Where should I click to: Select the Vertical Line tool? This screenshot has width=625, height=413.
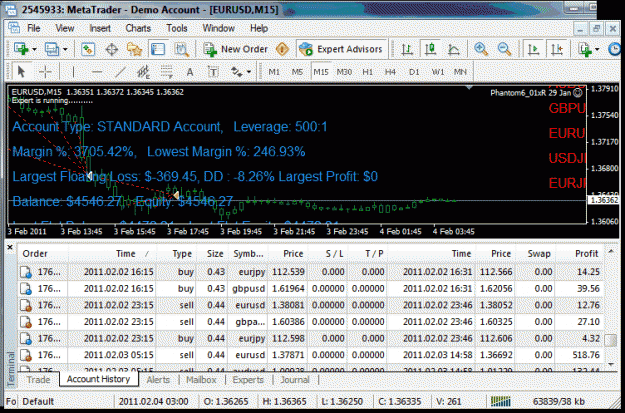click(x=73, y=72)
